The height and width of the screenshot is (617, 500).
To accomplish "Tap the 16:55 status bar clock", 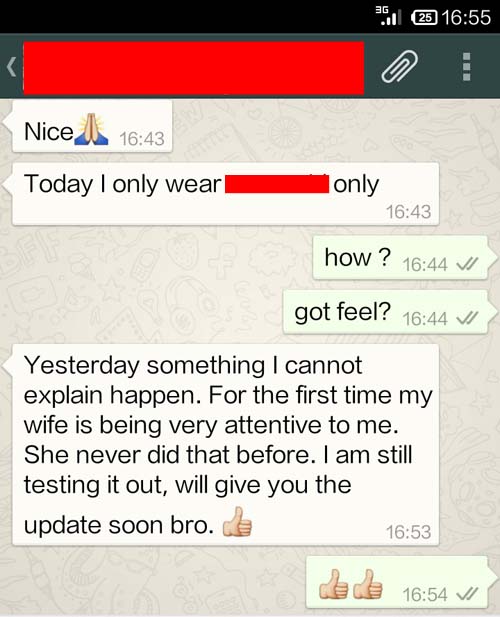I will (x=467, y=17).
